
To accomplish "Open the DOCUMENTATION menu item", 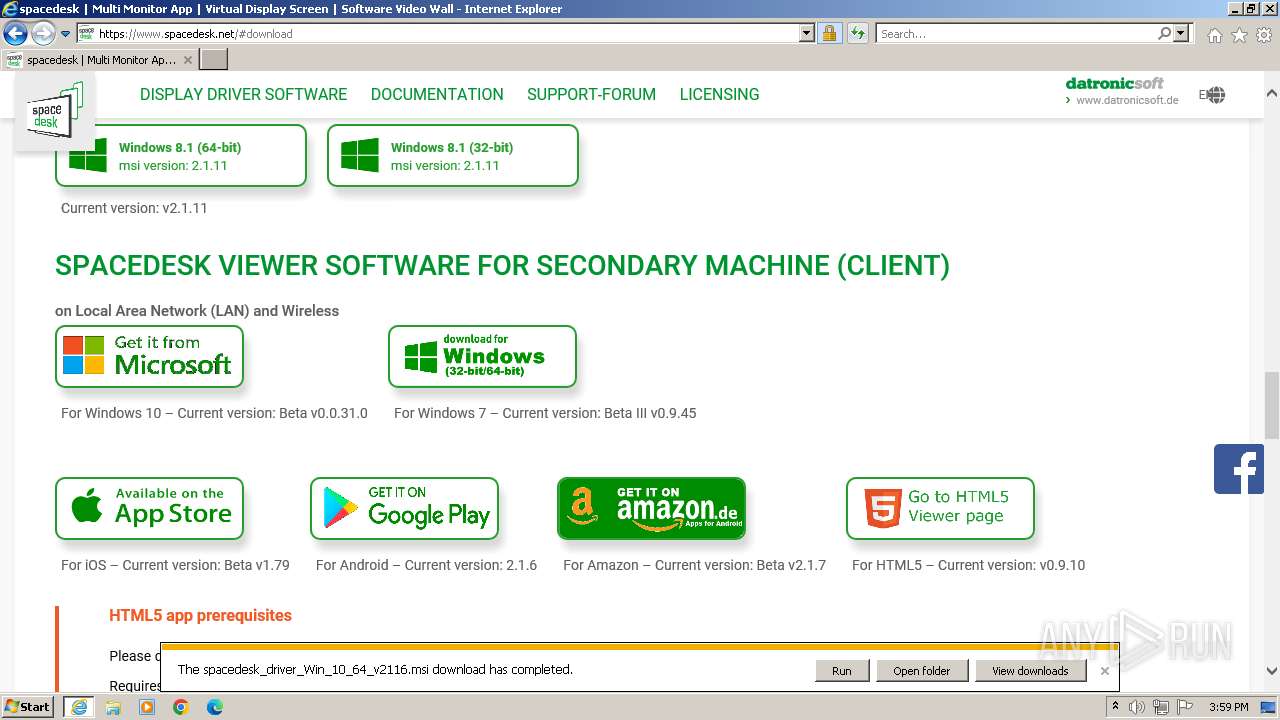I will [x=437, y=95].
